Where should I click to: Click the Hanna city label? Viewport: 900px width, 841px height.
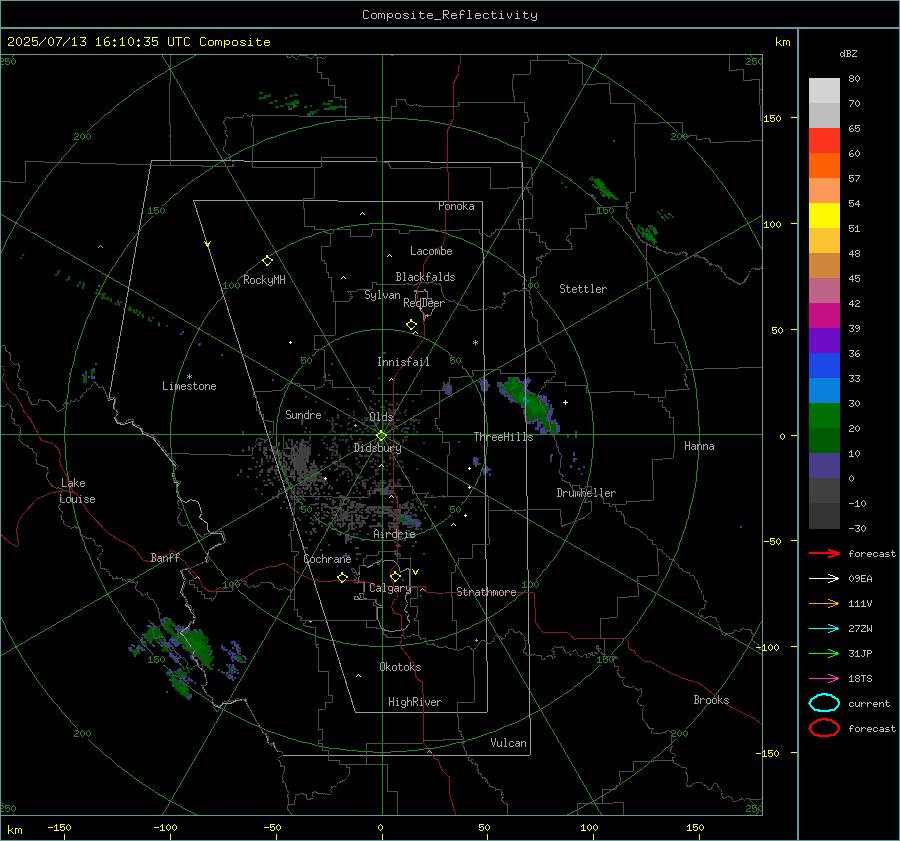tap(699, 446)
